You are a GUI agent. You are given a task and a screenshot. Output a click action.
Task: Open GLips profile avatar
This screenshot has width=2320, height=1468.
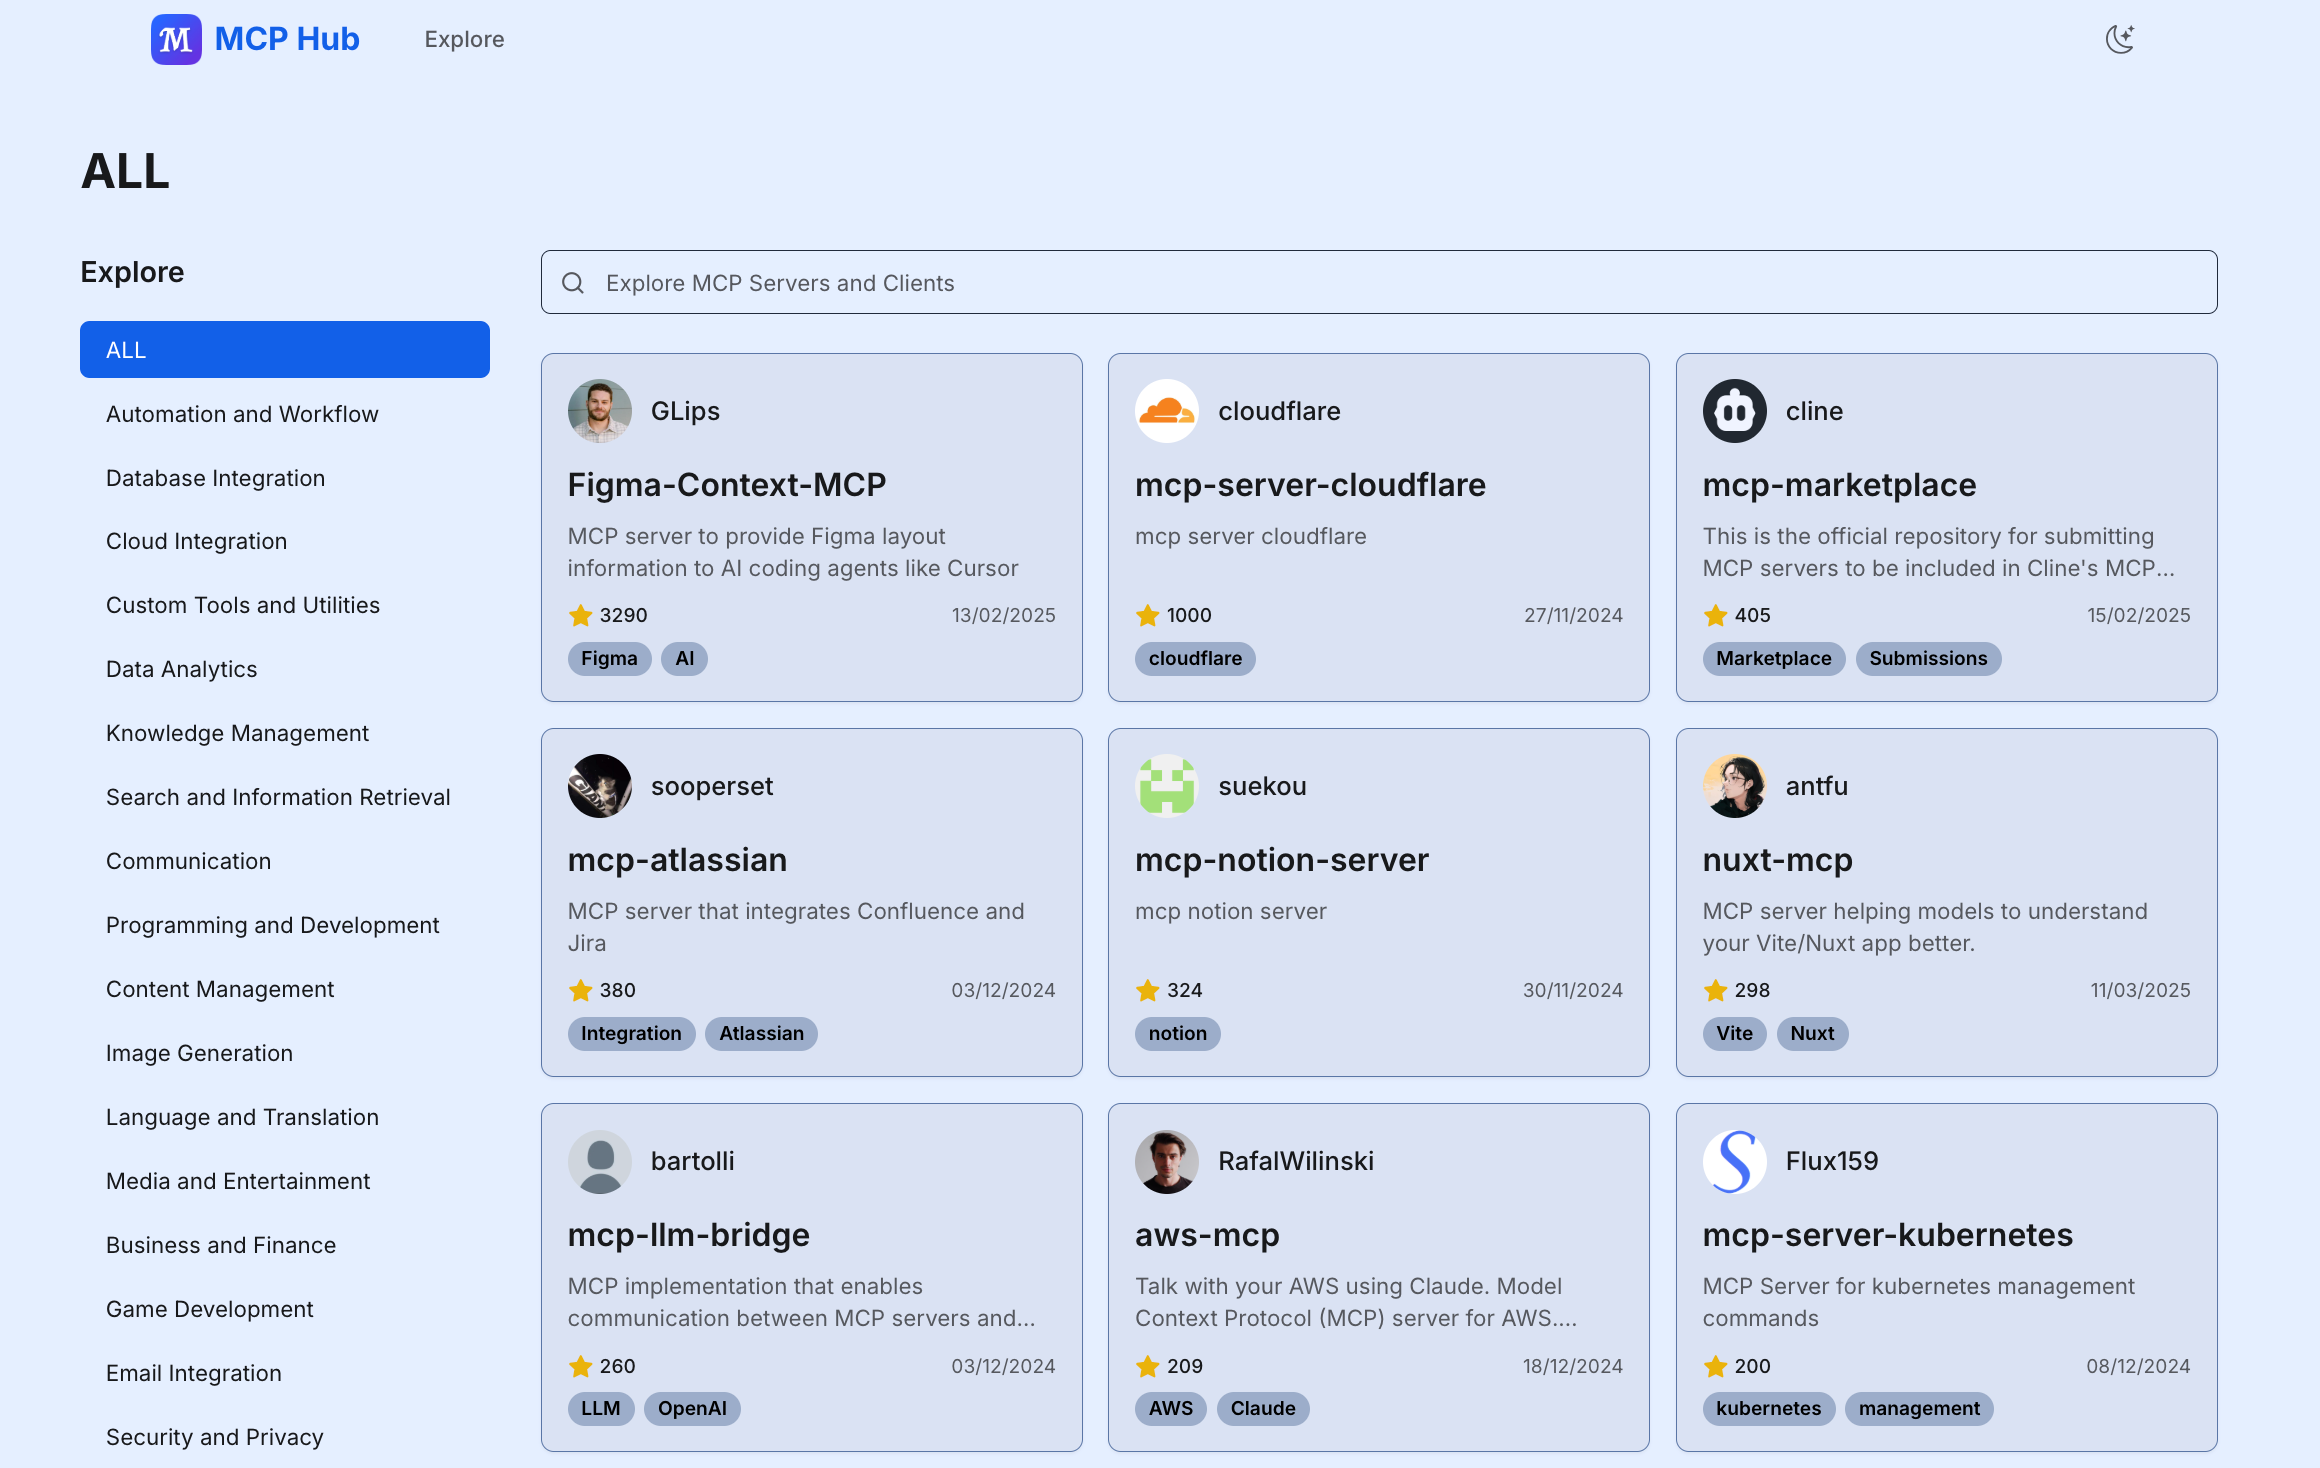click(599, 411)
